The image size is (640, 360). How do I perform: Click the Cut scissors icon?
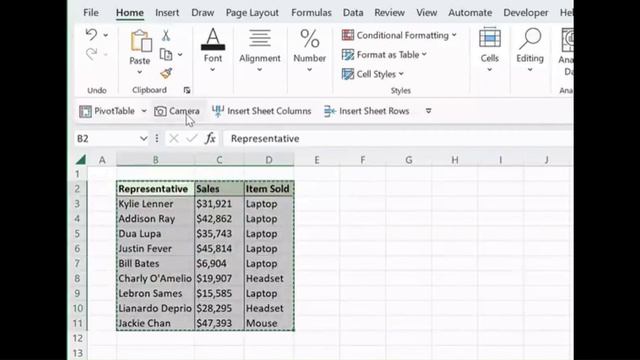tap(166, 36)
